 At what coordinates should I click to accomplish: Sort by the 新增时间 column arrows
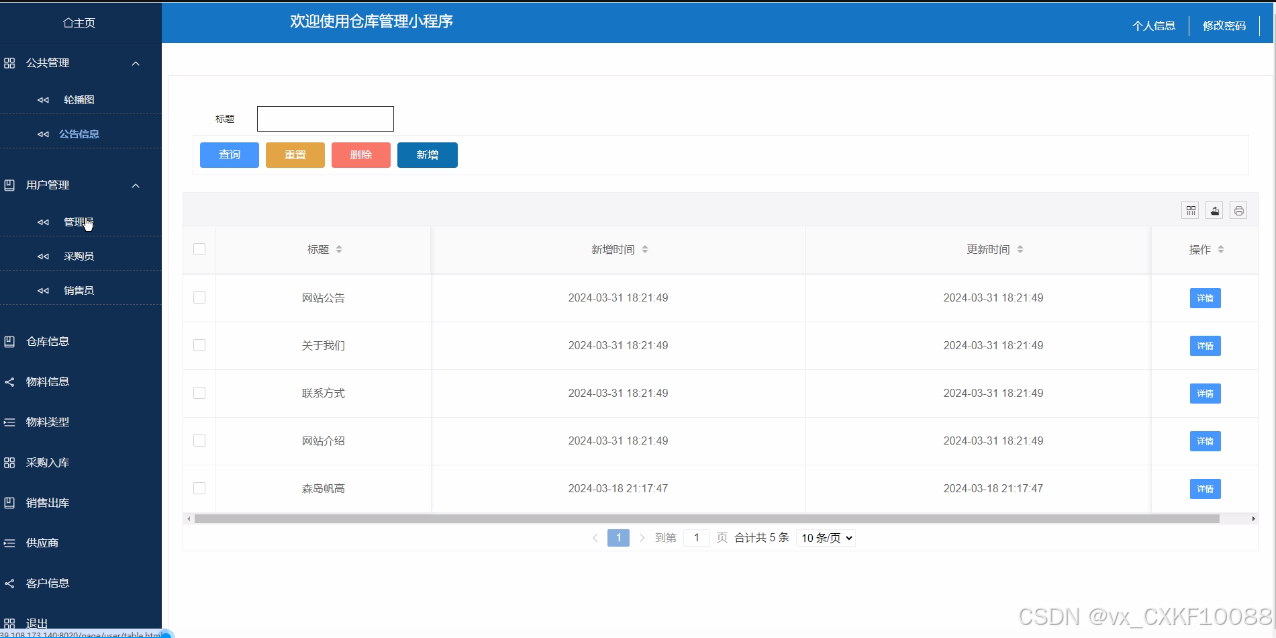tap(645, 249)
